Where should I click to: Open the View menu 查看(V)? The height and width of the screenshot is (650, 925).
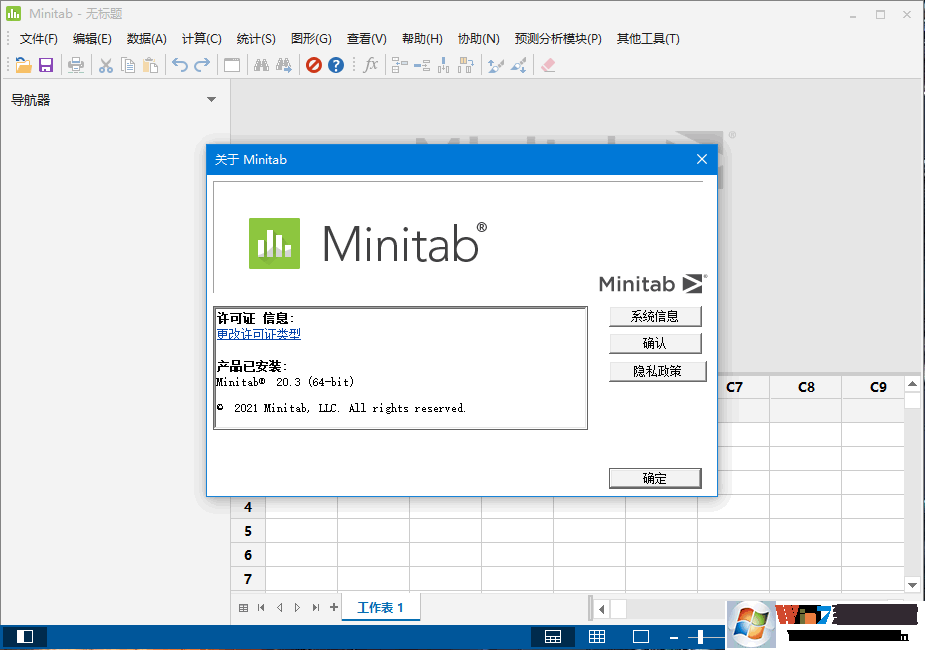pos(367,39)
